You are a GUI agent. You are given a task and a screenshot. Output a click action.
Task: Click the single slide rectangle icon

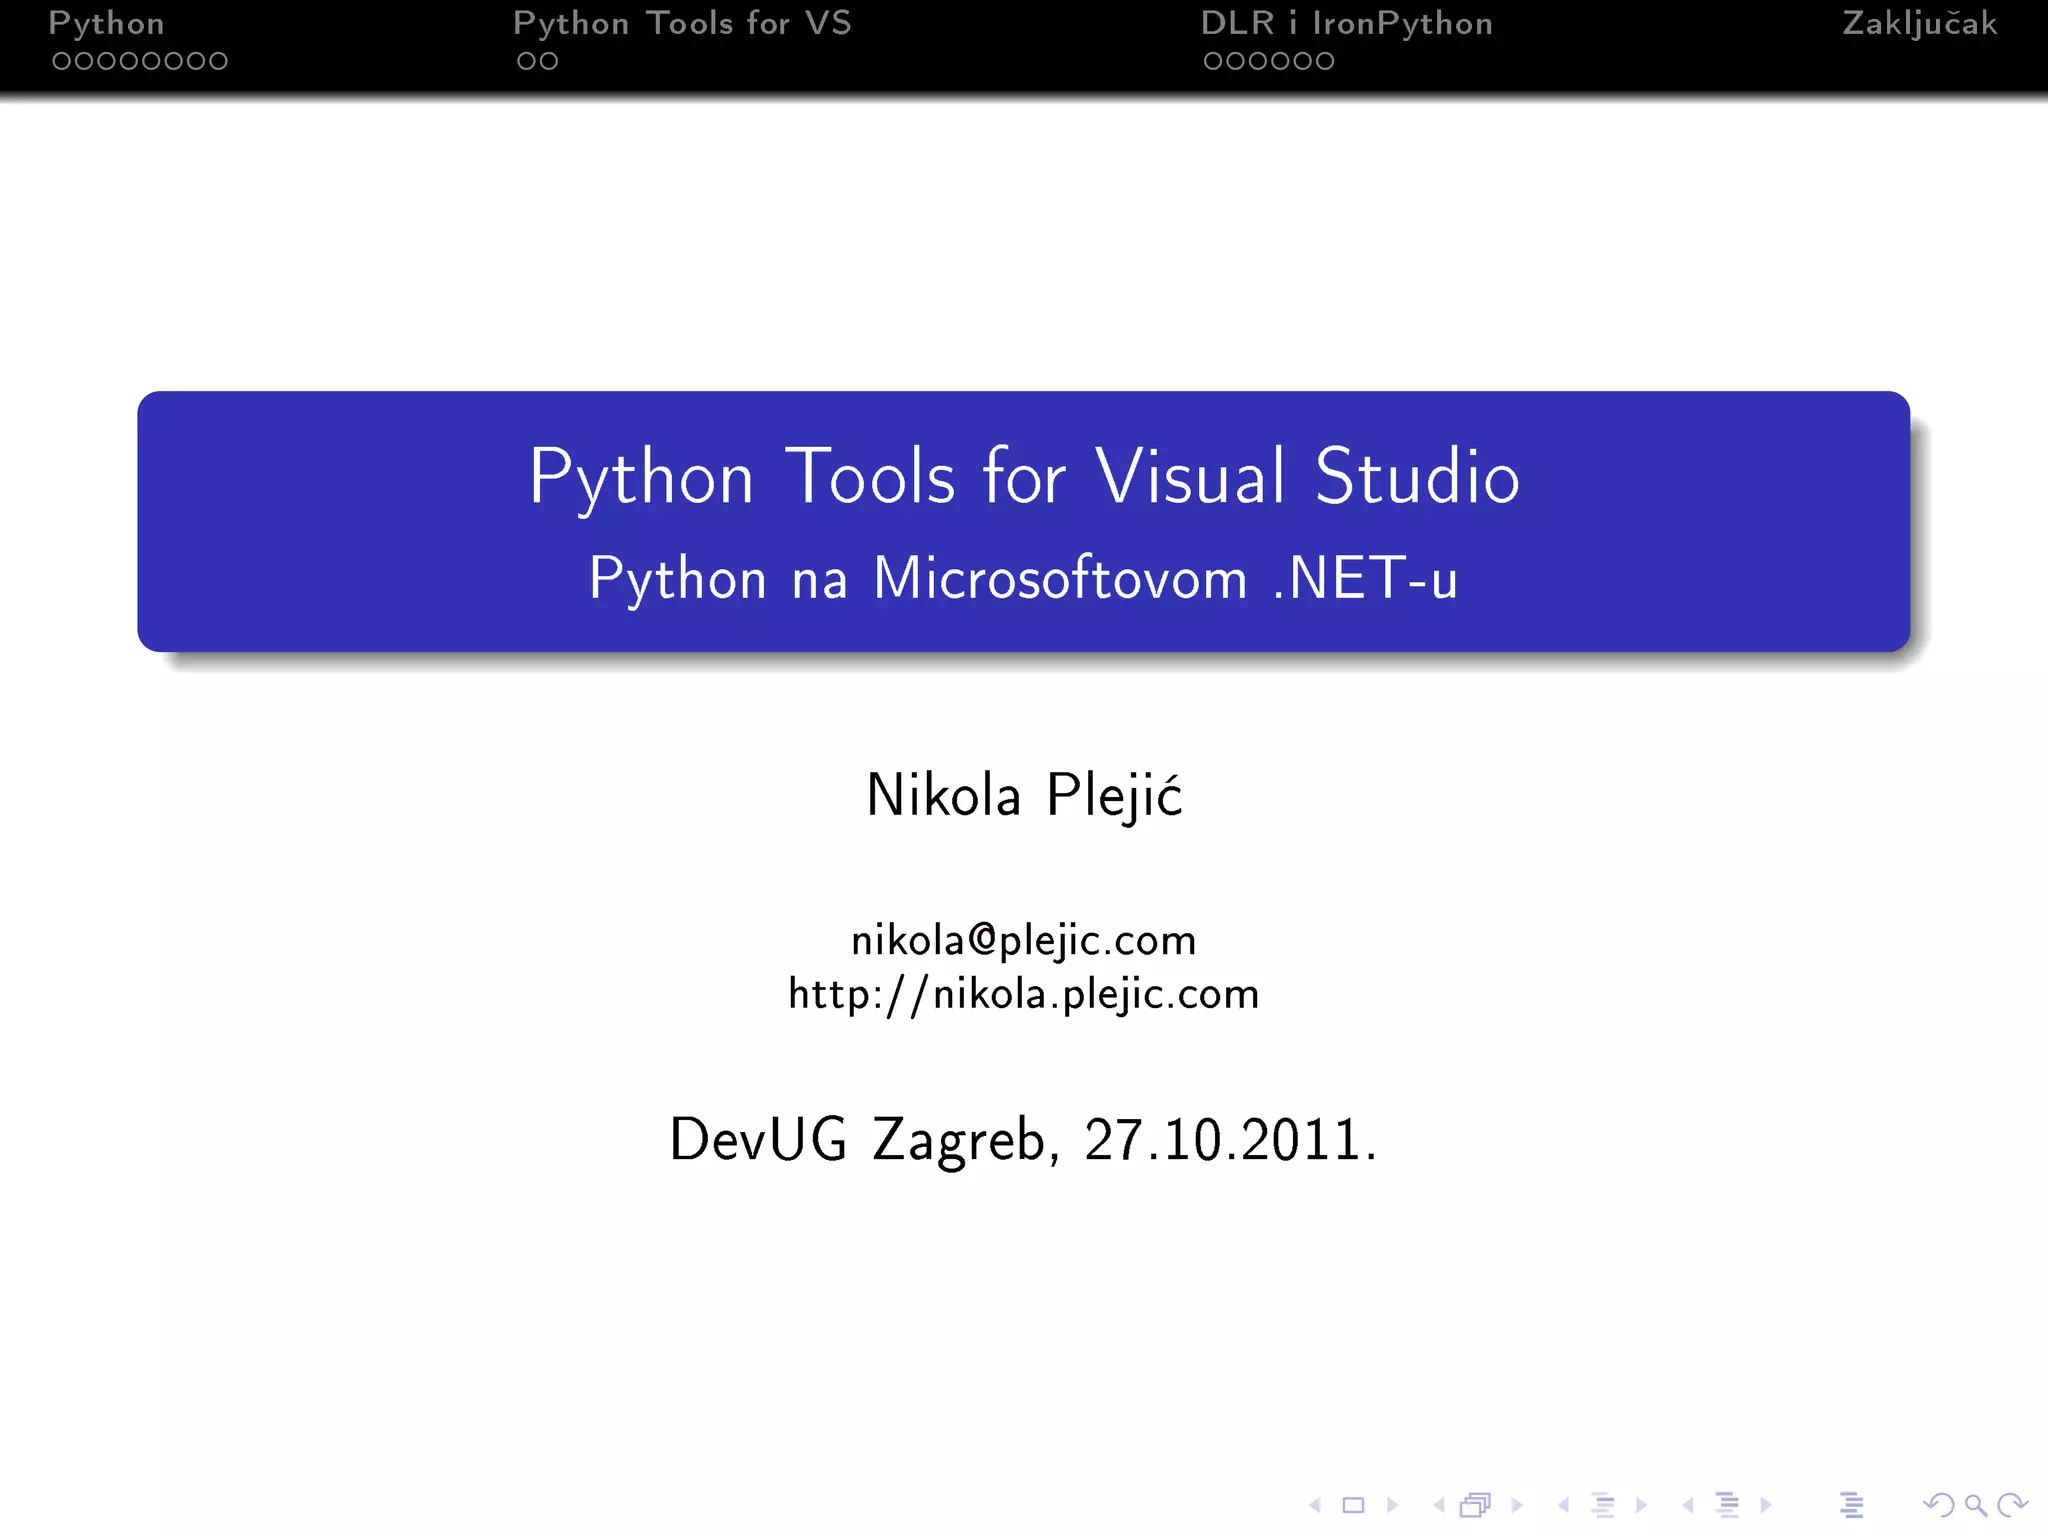click(1353, 1505)
